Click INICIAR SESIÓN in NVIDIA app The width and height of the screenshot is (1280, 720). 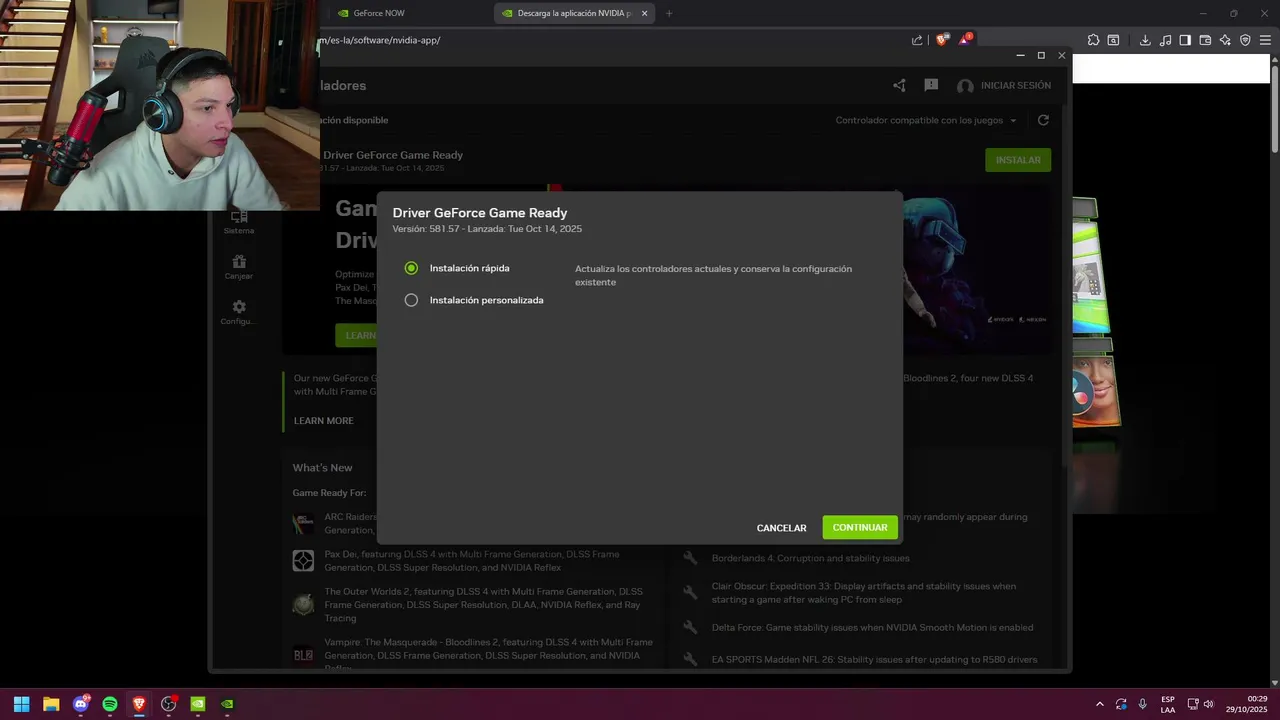1016,86
